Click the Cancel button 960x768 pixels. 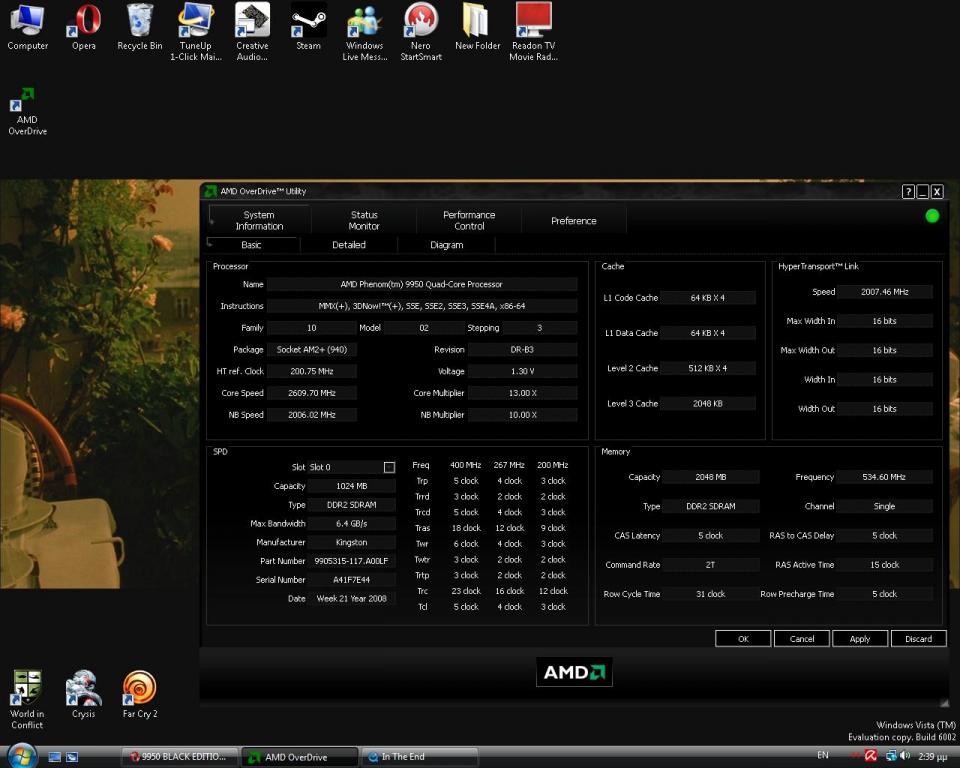click(802, 639)
